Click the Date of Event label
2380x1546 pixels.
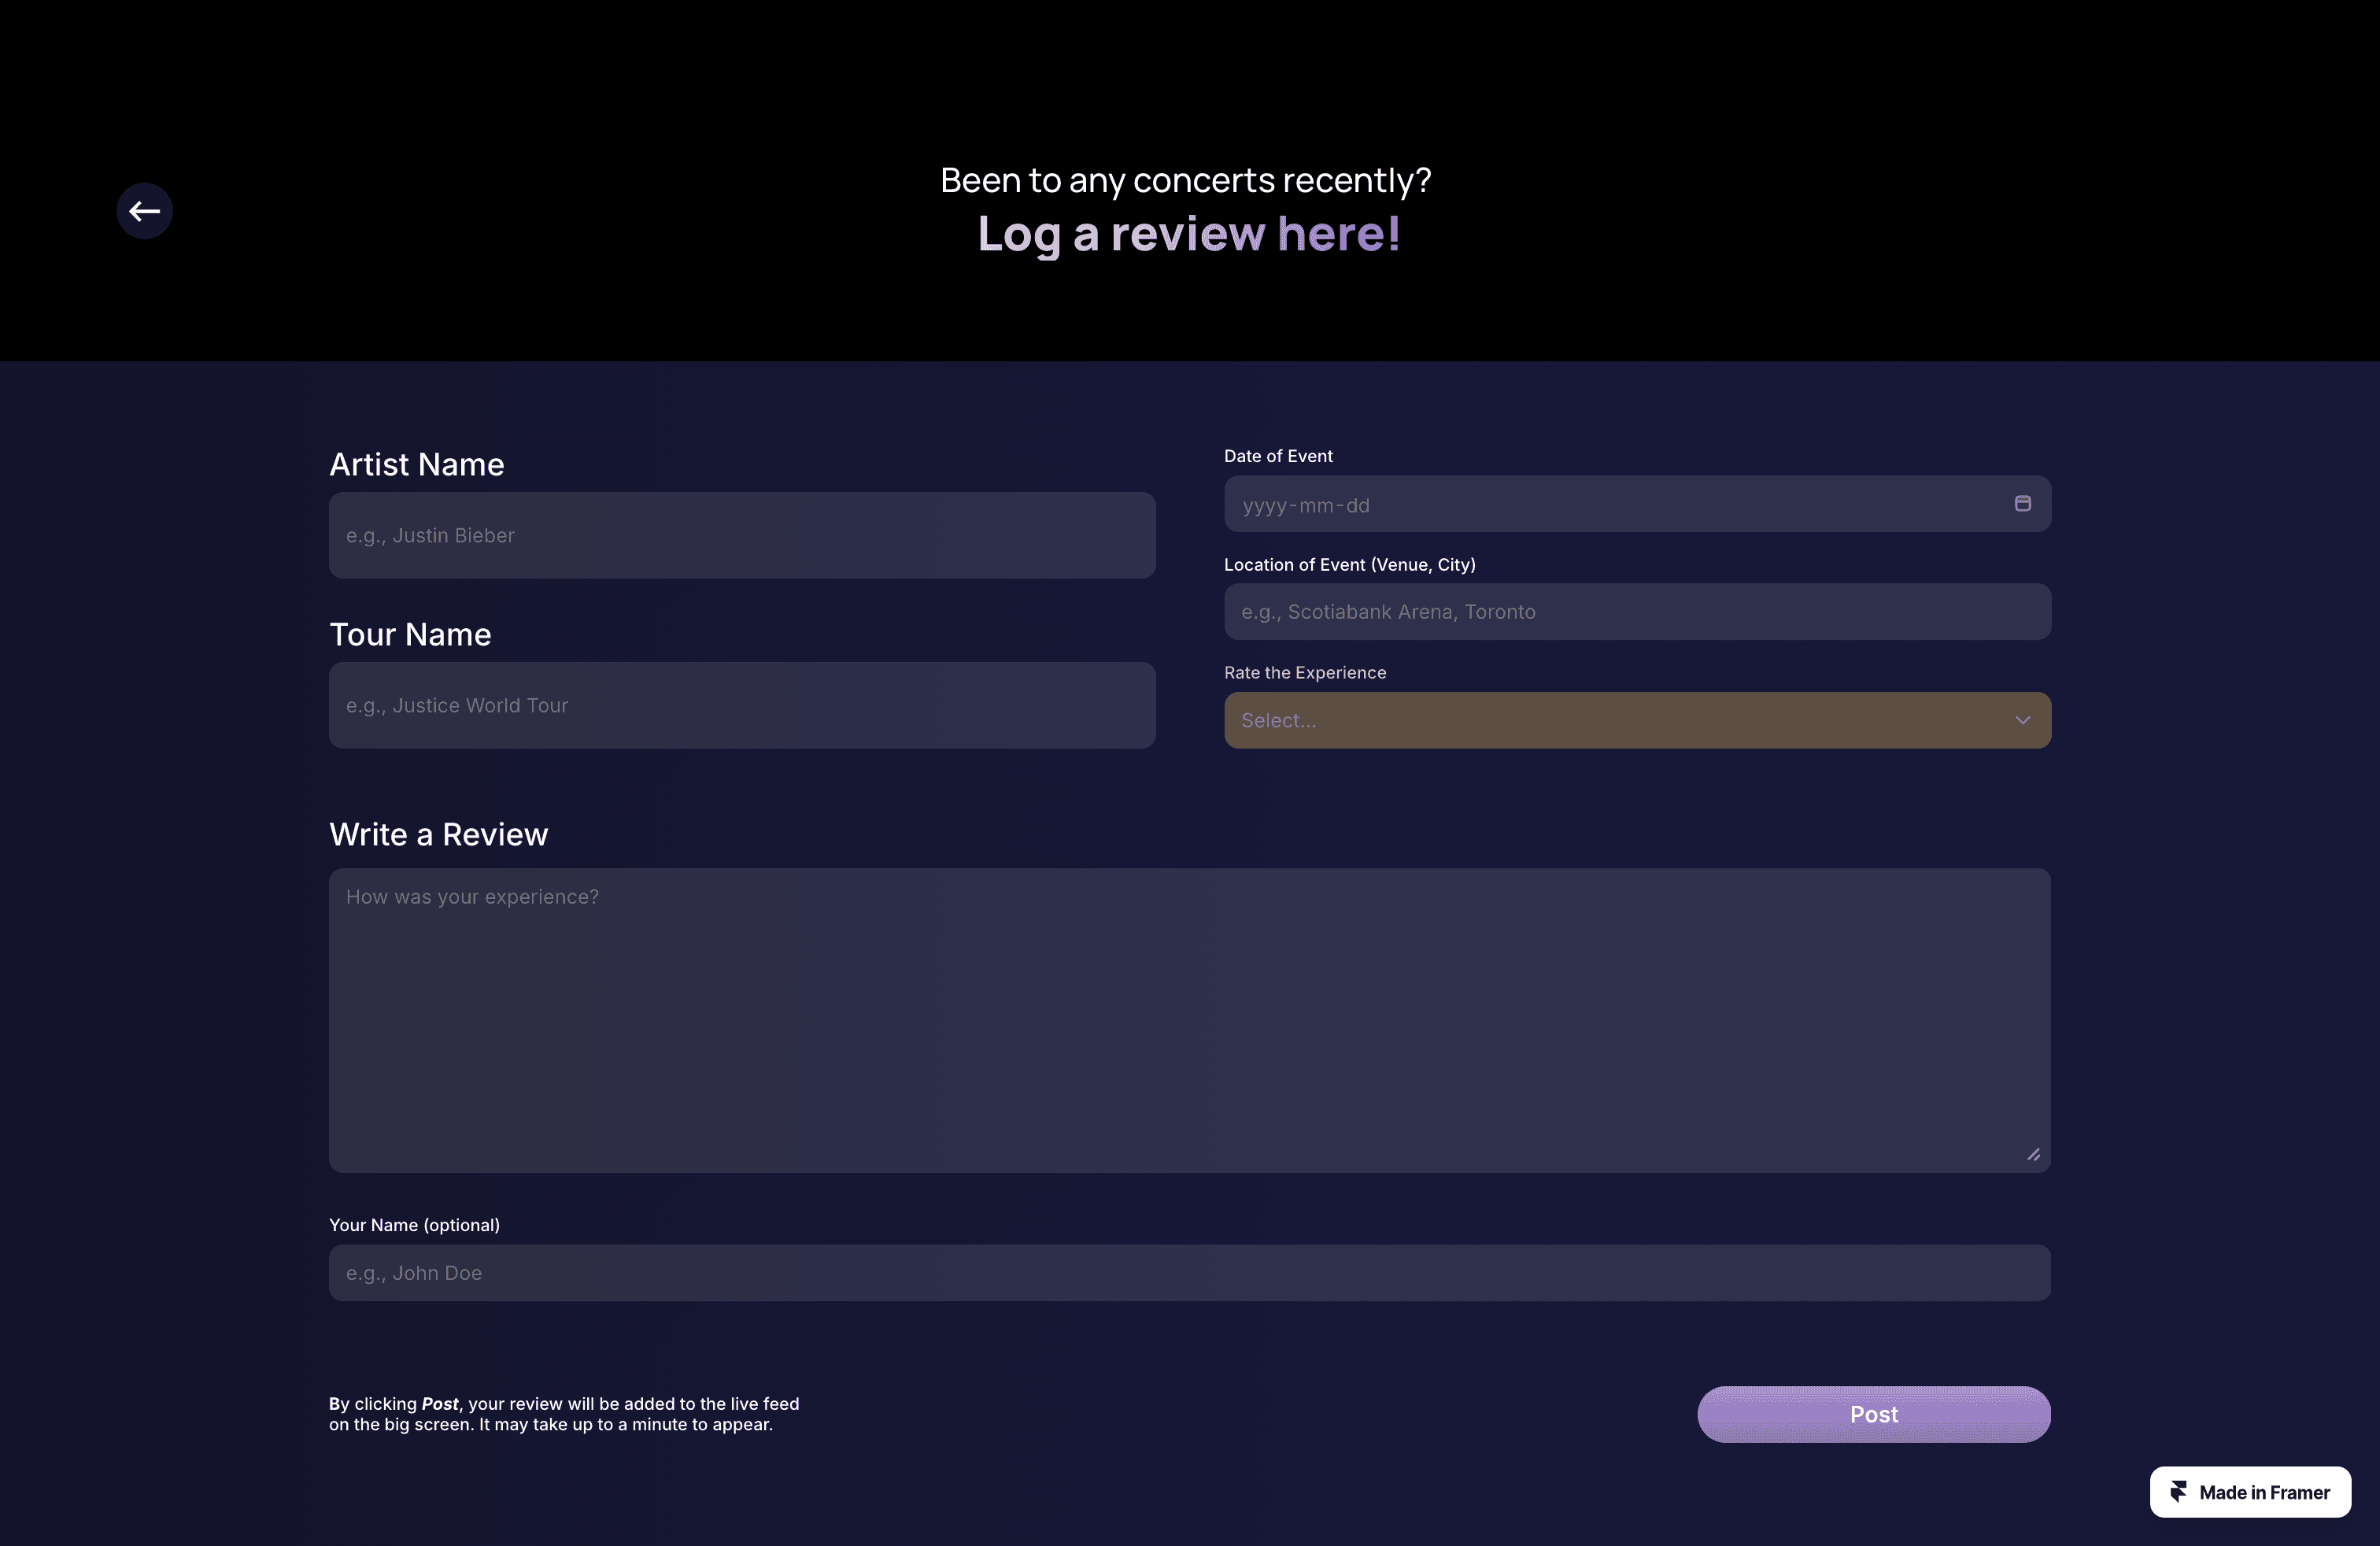pyautogui.click(x=1278, y=456)
